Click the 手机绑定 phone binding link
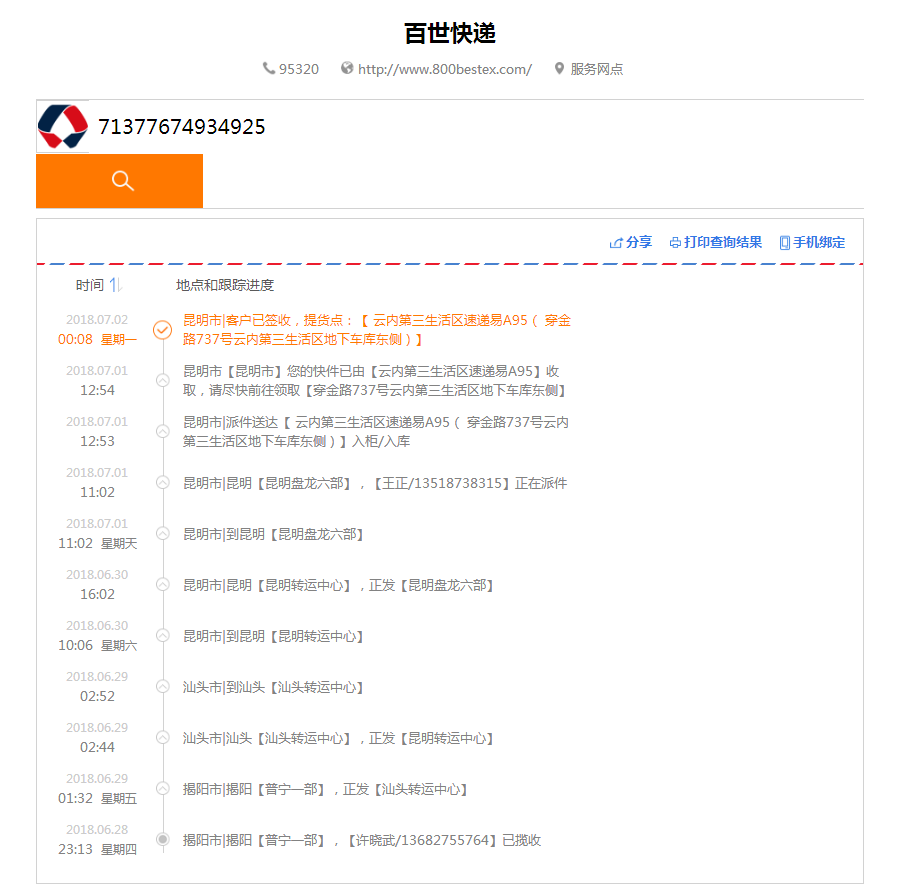This screenshot has height=892, width=900. (819, 242)
